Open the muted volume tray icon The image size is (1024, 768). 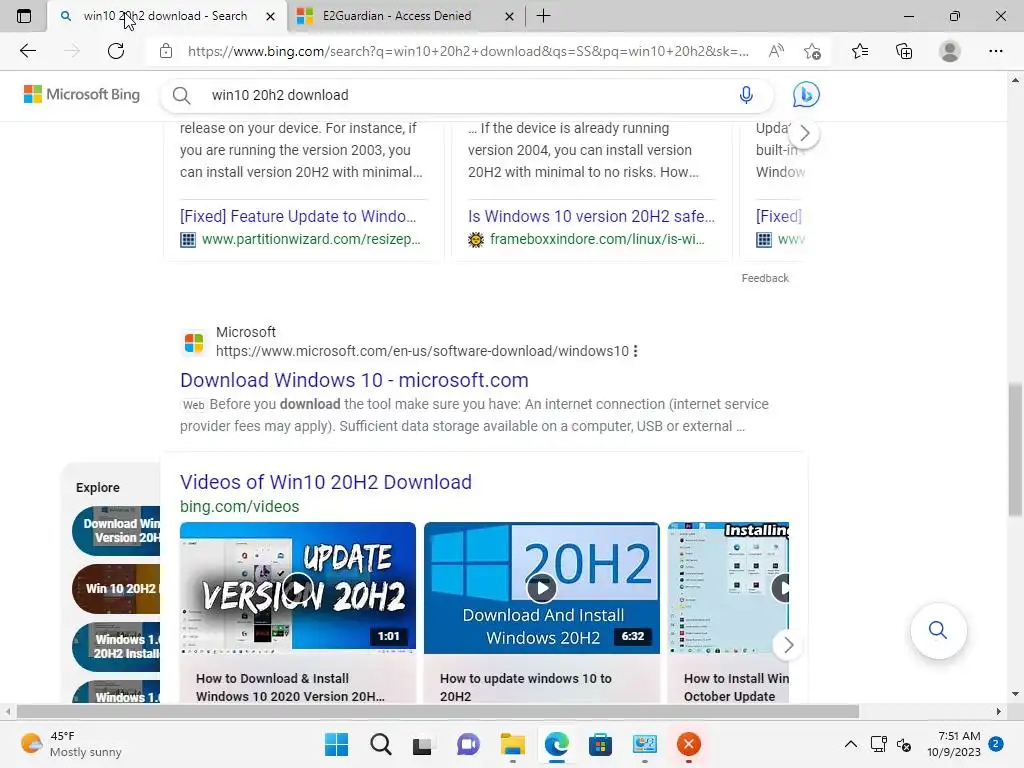[904, 744]
